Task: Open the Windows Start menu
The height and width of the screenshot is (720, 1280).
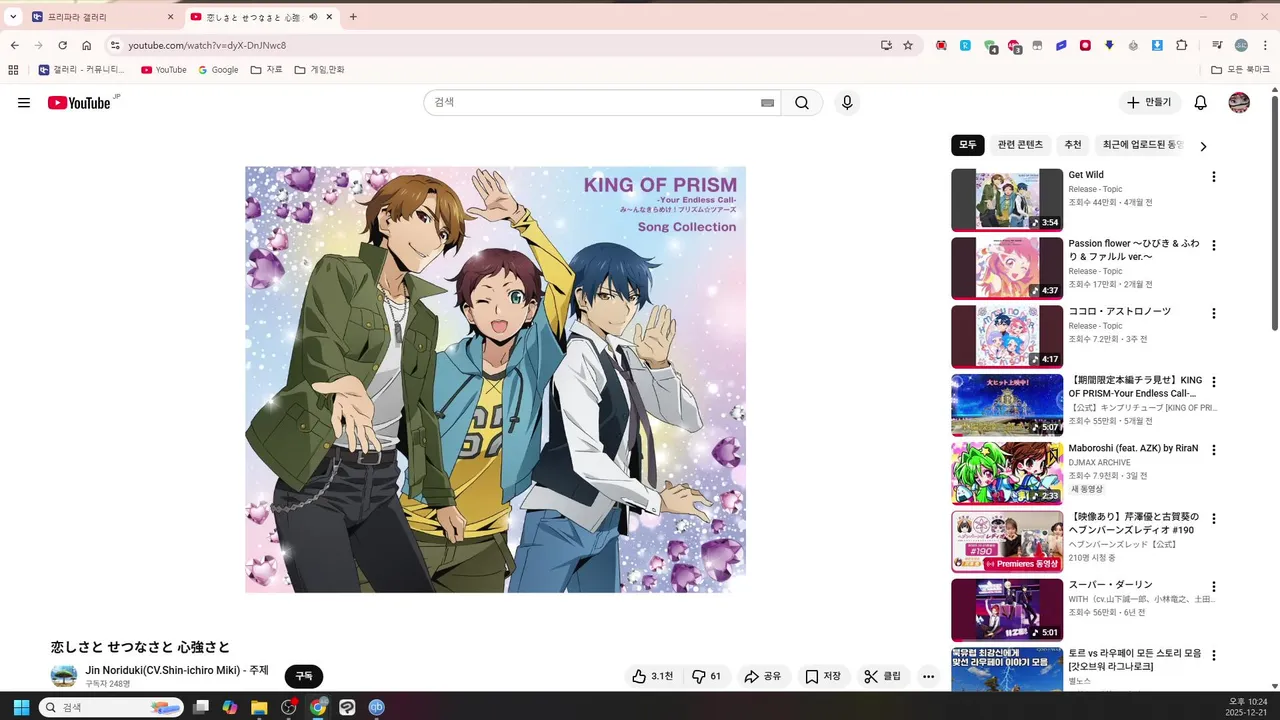Action: pos(20,707)
